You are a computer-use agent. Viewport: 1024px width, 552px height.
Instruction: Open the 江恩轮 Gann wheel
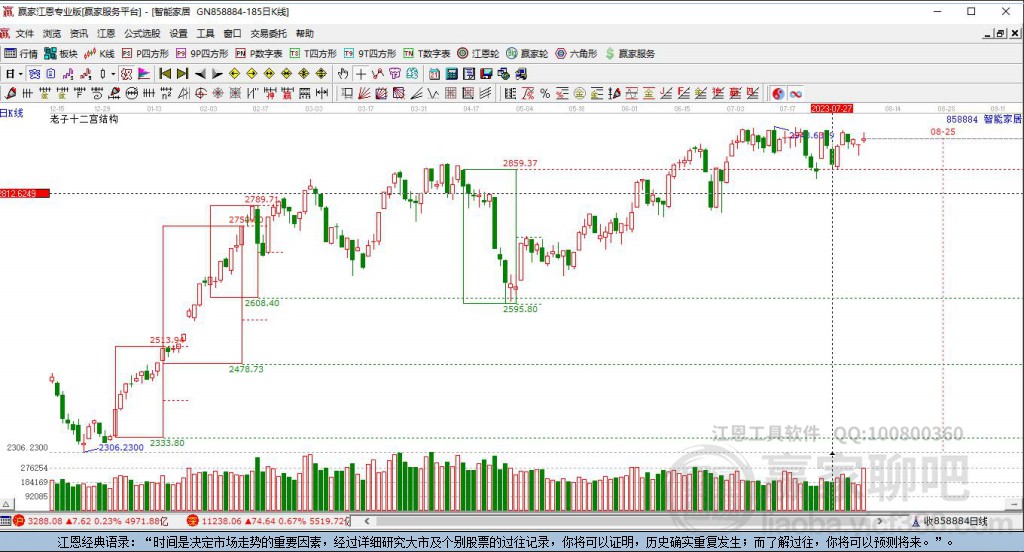click(x=478, y=54)
